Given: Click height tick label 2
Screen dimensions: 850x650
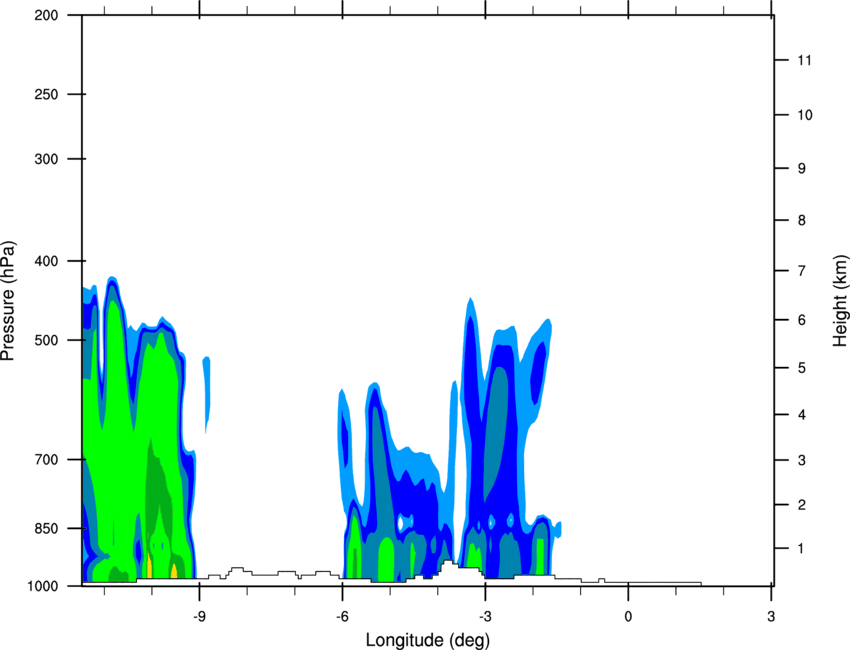Looking at the screenshot, I should click(802, 505).
